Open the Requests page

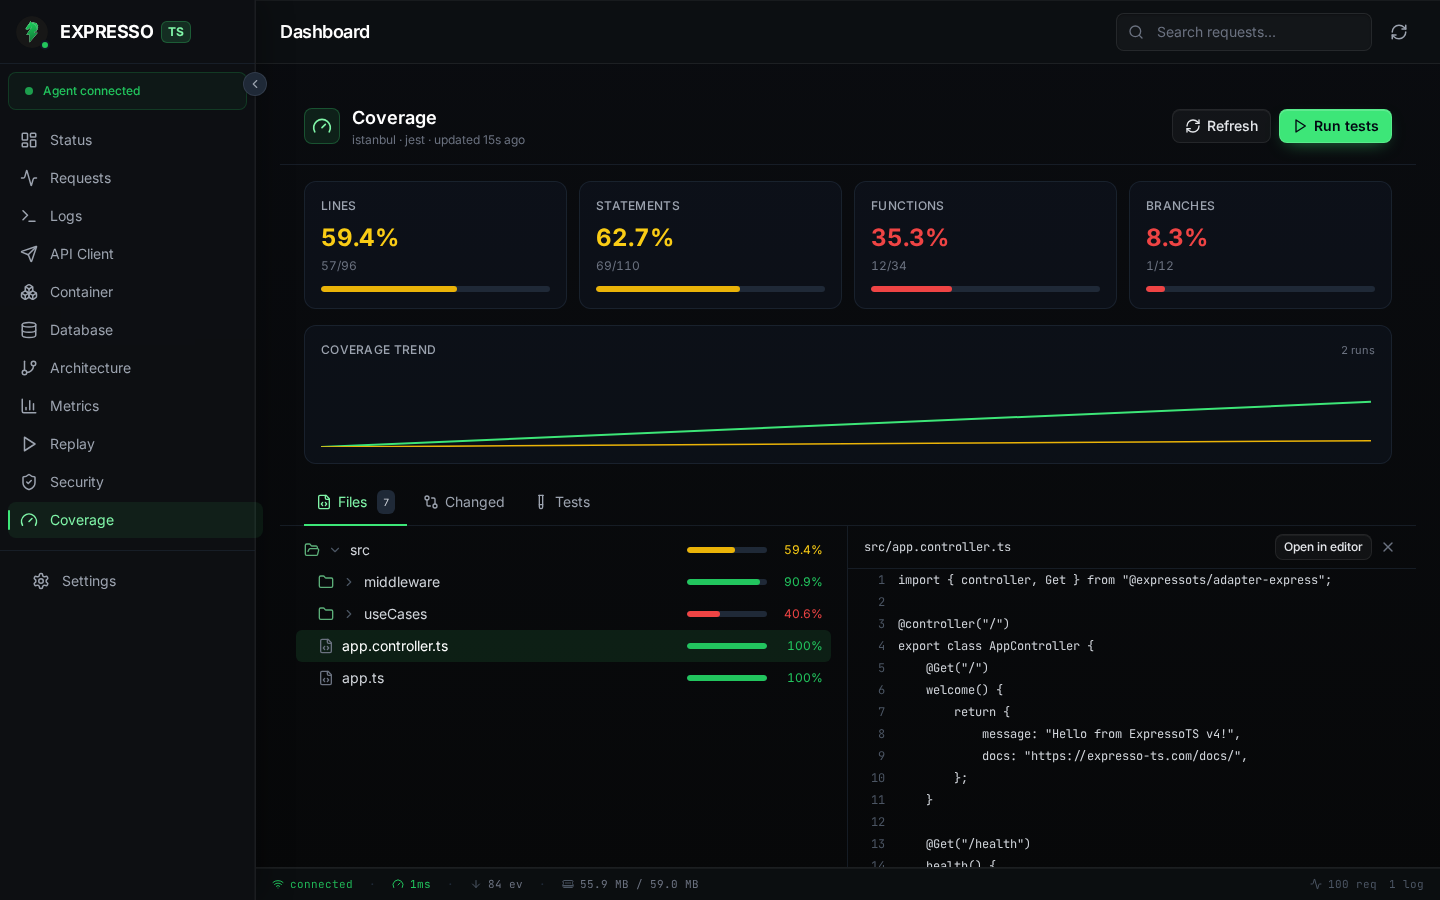click(131, 178)
